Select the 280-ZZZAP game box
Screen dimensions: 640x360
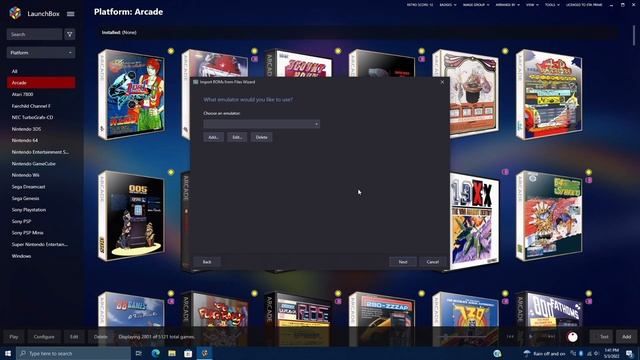pos(382,318)
